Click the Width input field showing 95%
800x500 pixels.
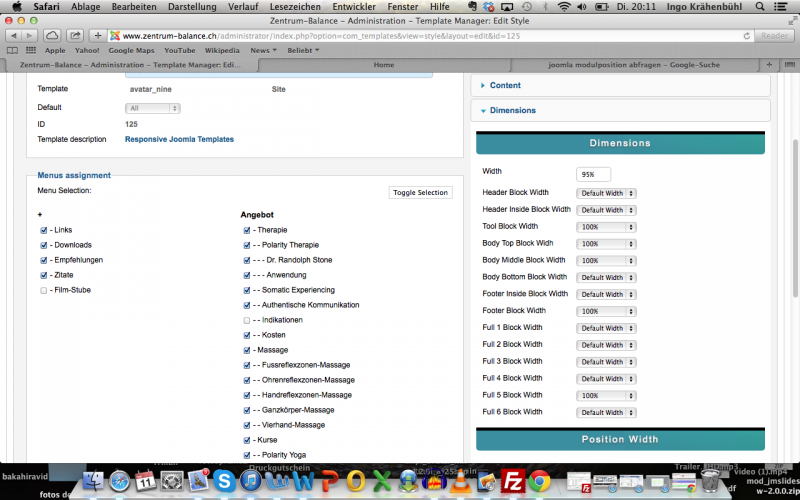[x=593, y=174]
